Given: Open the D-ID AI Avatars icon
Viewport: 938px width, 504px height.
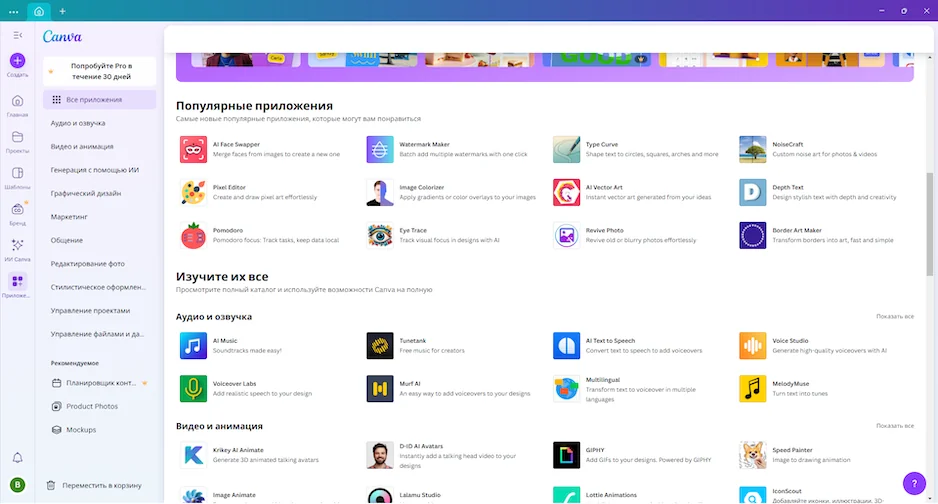Looking at the screenshot, I should 380,455.
